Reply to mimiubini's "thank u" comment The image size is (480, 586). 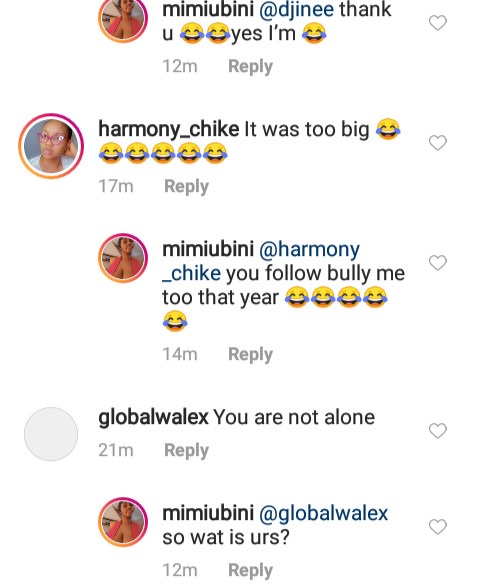[250, 67]
